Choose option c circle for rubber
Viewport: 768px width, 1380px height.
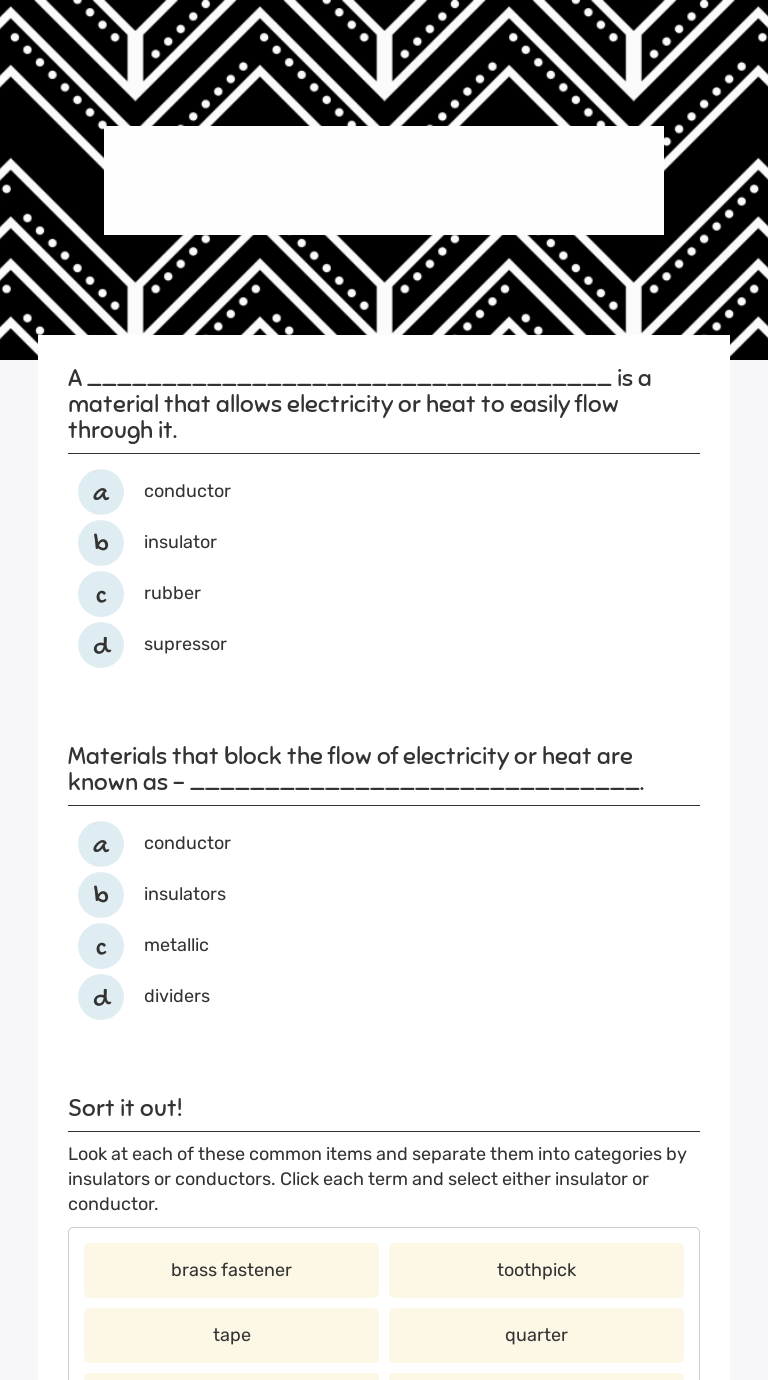pyautogui.click(x=101, y=594)
